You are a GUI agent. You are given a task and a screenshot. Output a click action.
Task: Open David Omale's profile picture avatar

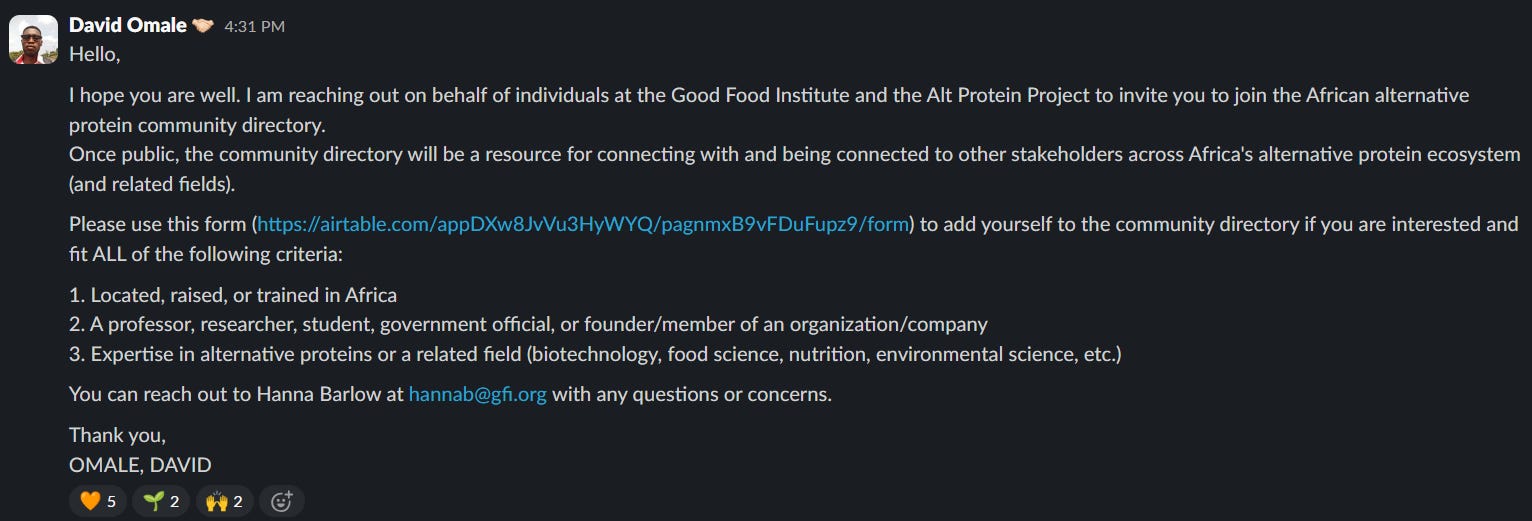(x=33, y=39)
